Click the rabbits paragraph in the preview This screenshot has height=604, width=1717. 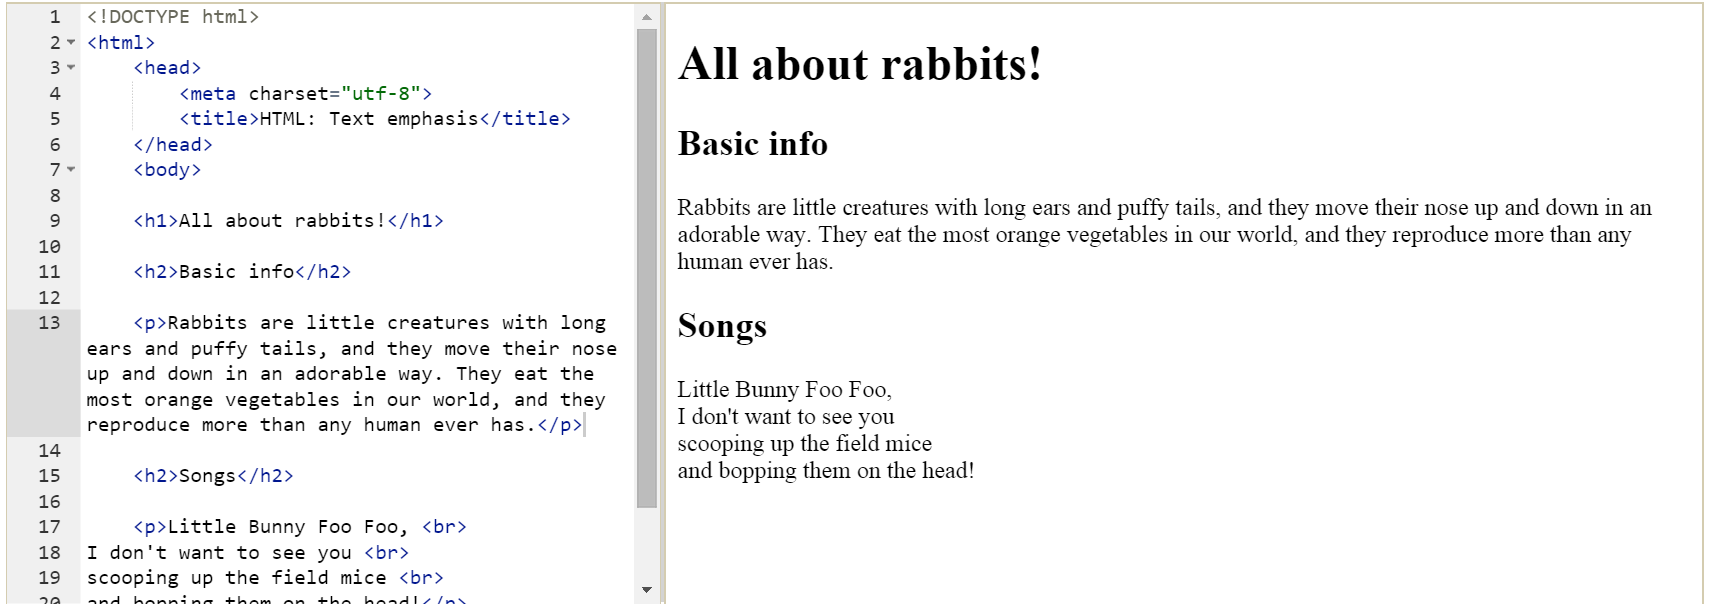pos(1164,235)
